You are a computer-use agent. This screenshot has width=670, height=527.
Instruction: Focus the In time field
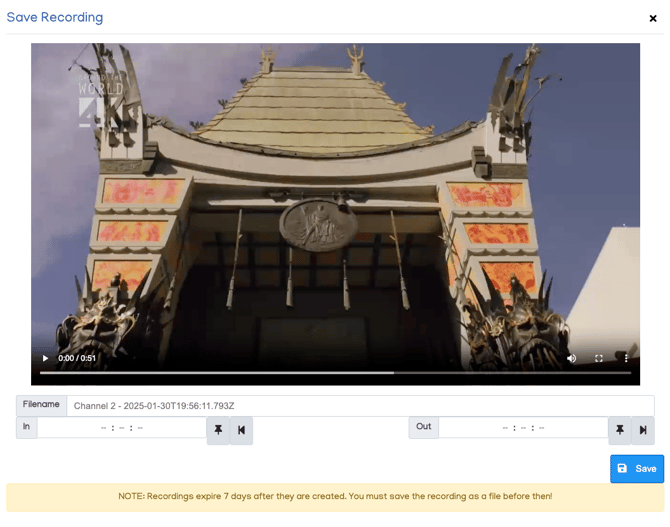click(x=122, y=428)
